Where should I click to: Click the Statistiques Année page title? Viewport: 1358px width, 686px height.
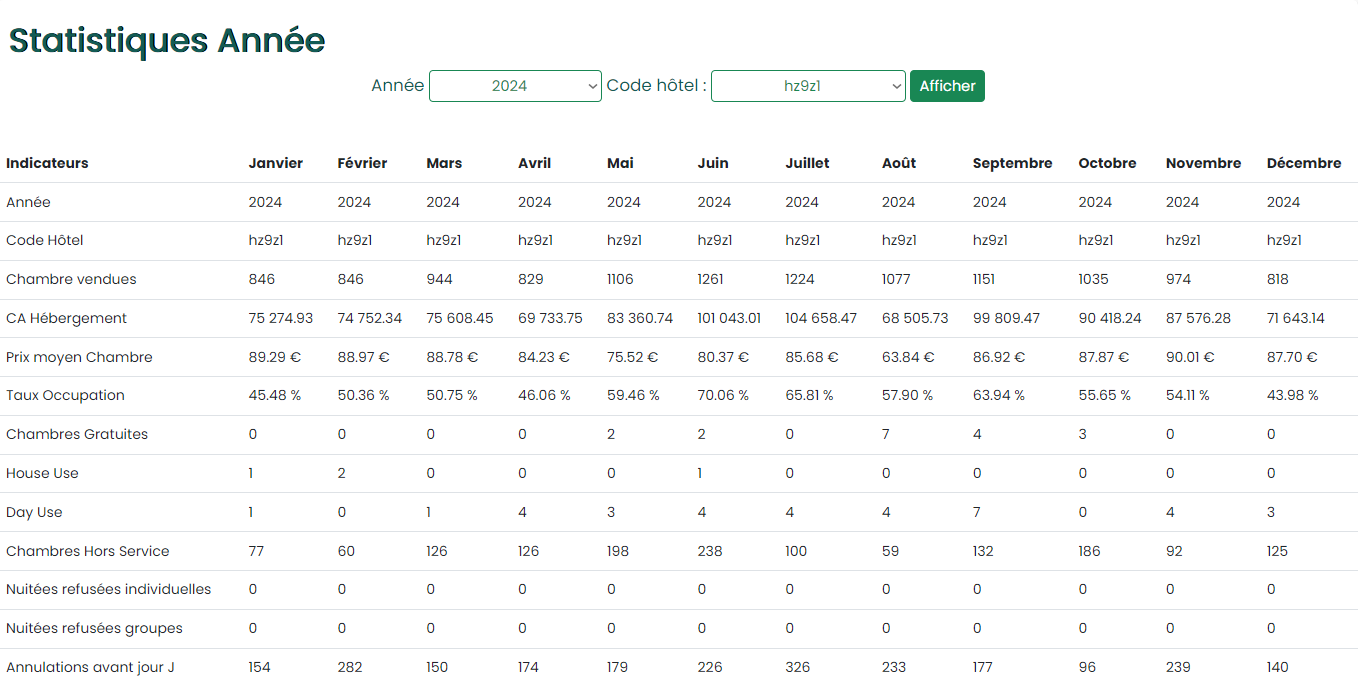pyautogui.click(x=167, y=41)
